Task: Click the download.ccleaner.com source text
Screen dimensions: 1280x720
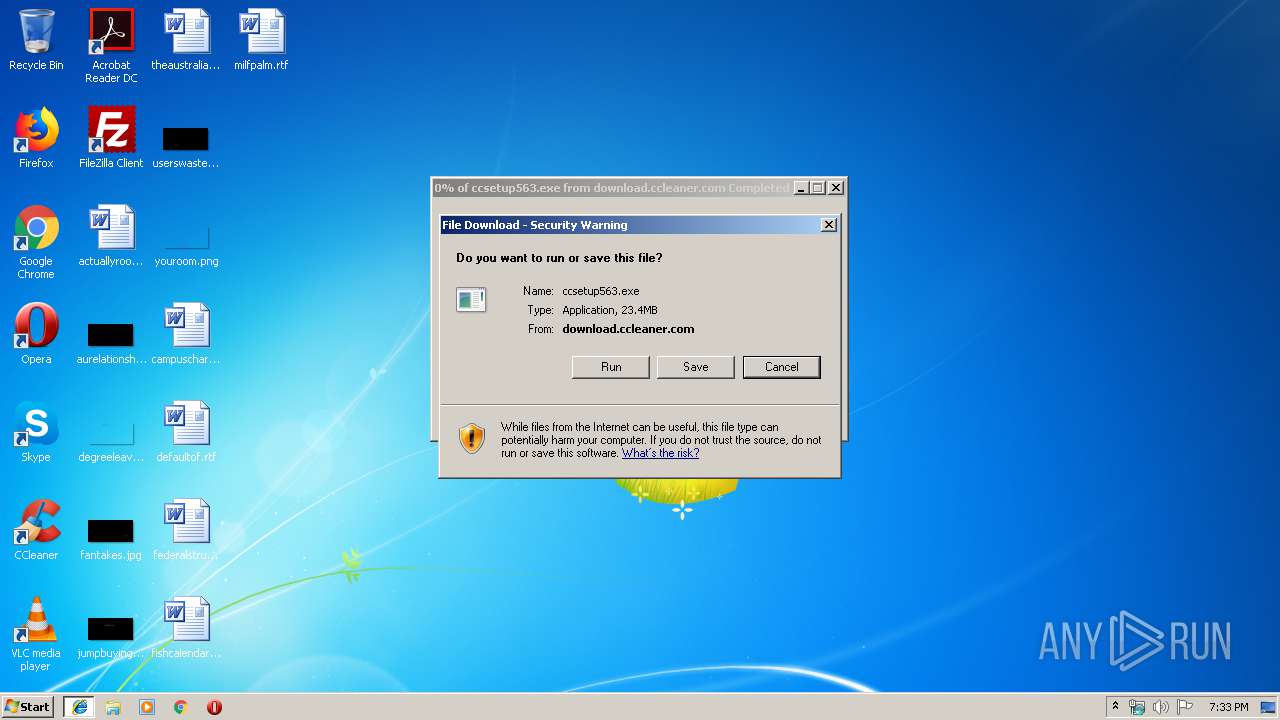Action: (x=628, y=329)
